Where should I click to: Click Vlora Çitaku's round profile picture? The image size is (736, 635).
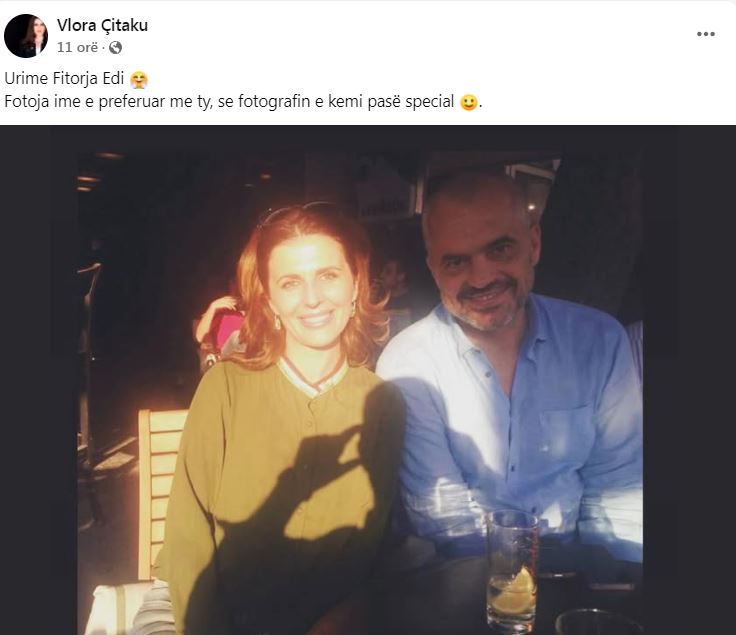[x=26, y=36]
